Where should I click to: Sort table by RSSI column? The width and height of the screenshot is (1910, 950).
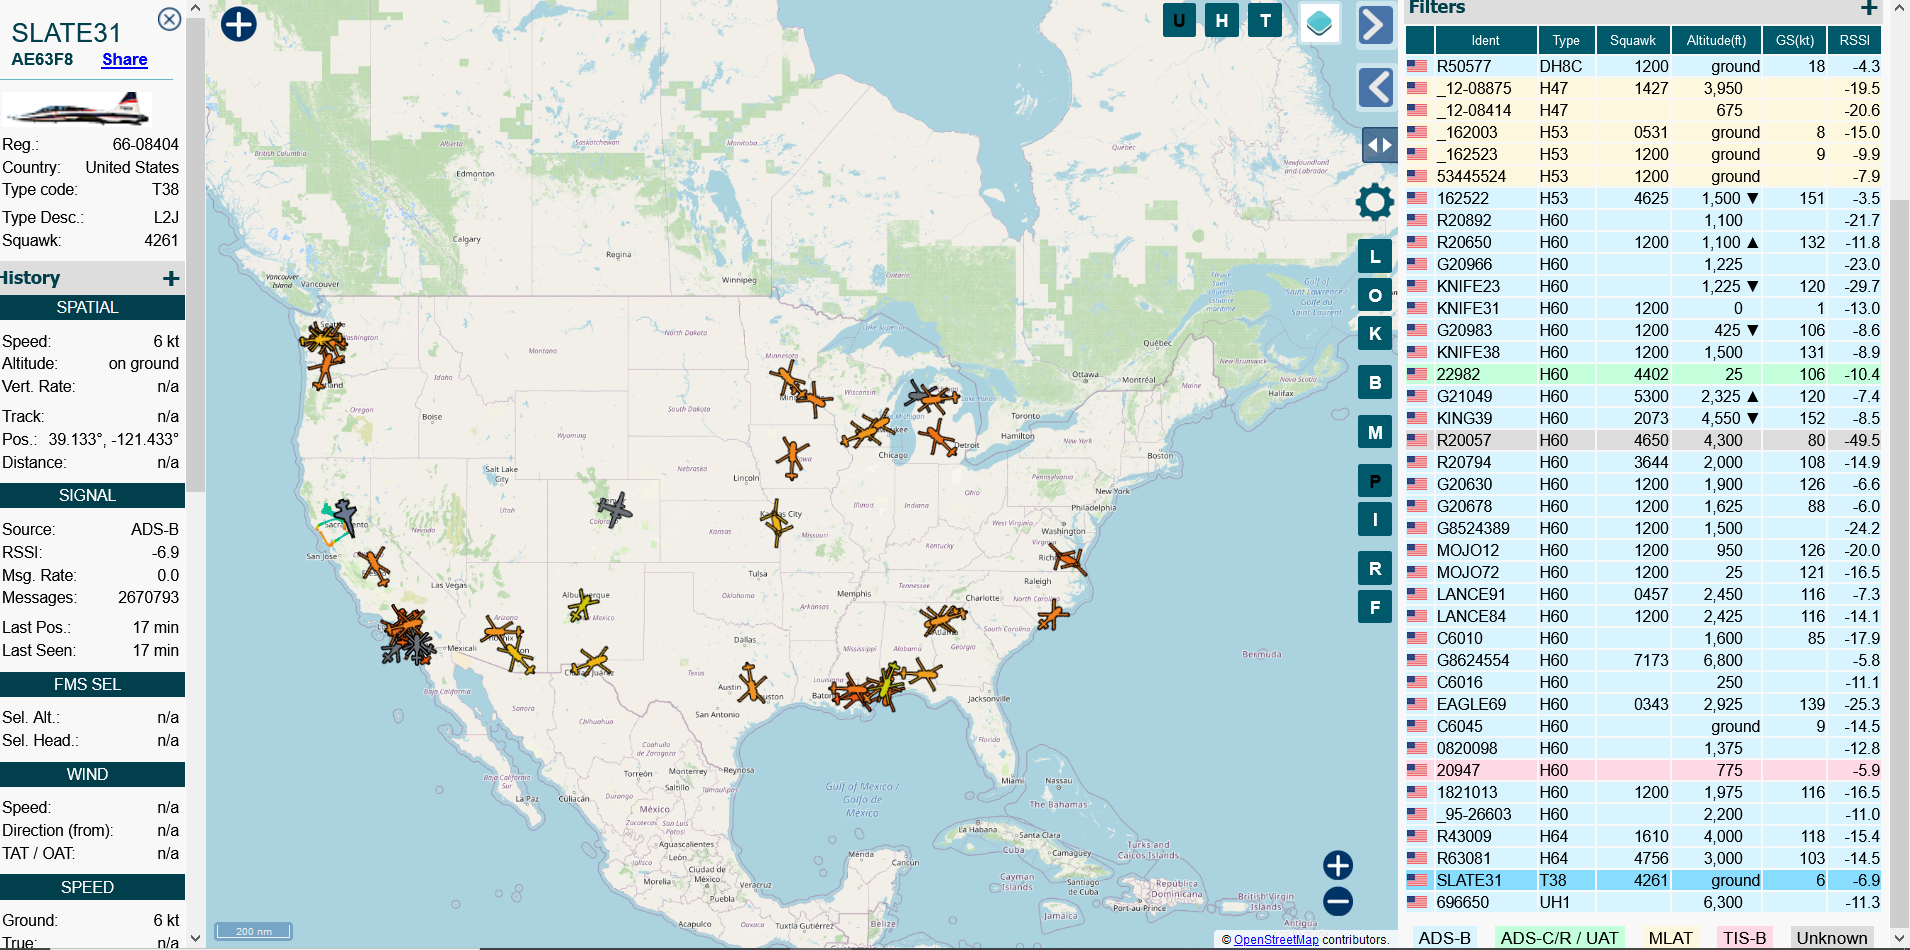click(1855, 40)
